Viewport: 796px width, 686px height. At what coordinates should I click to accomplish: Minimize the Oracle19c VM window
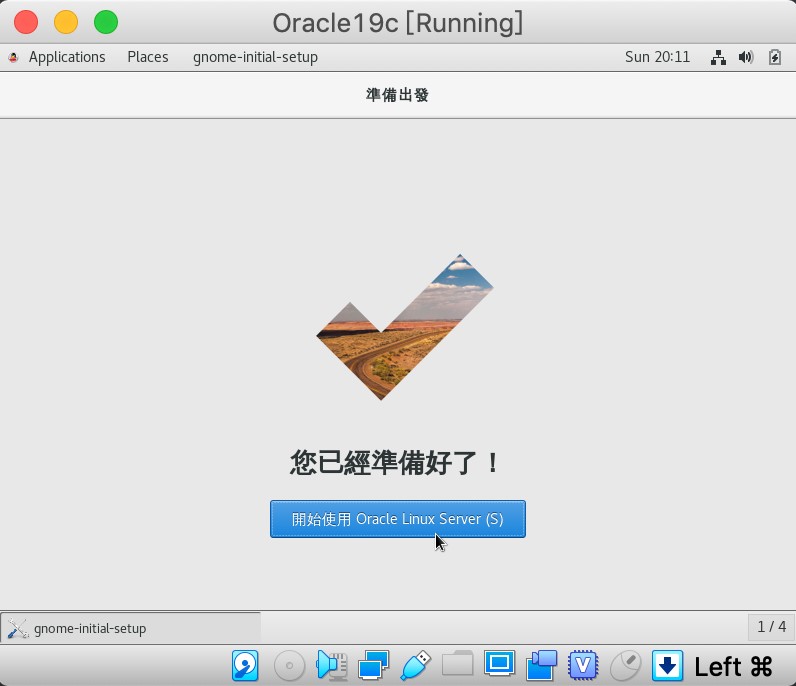66,22
